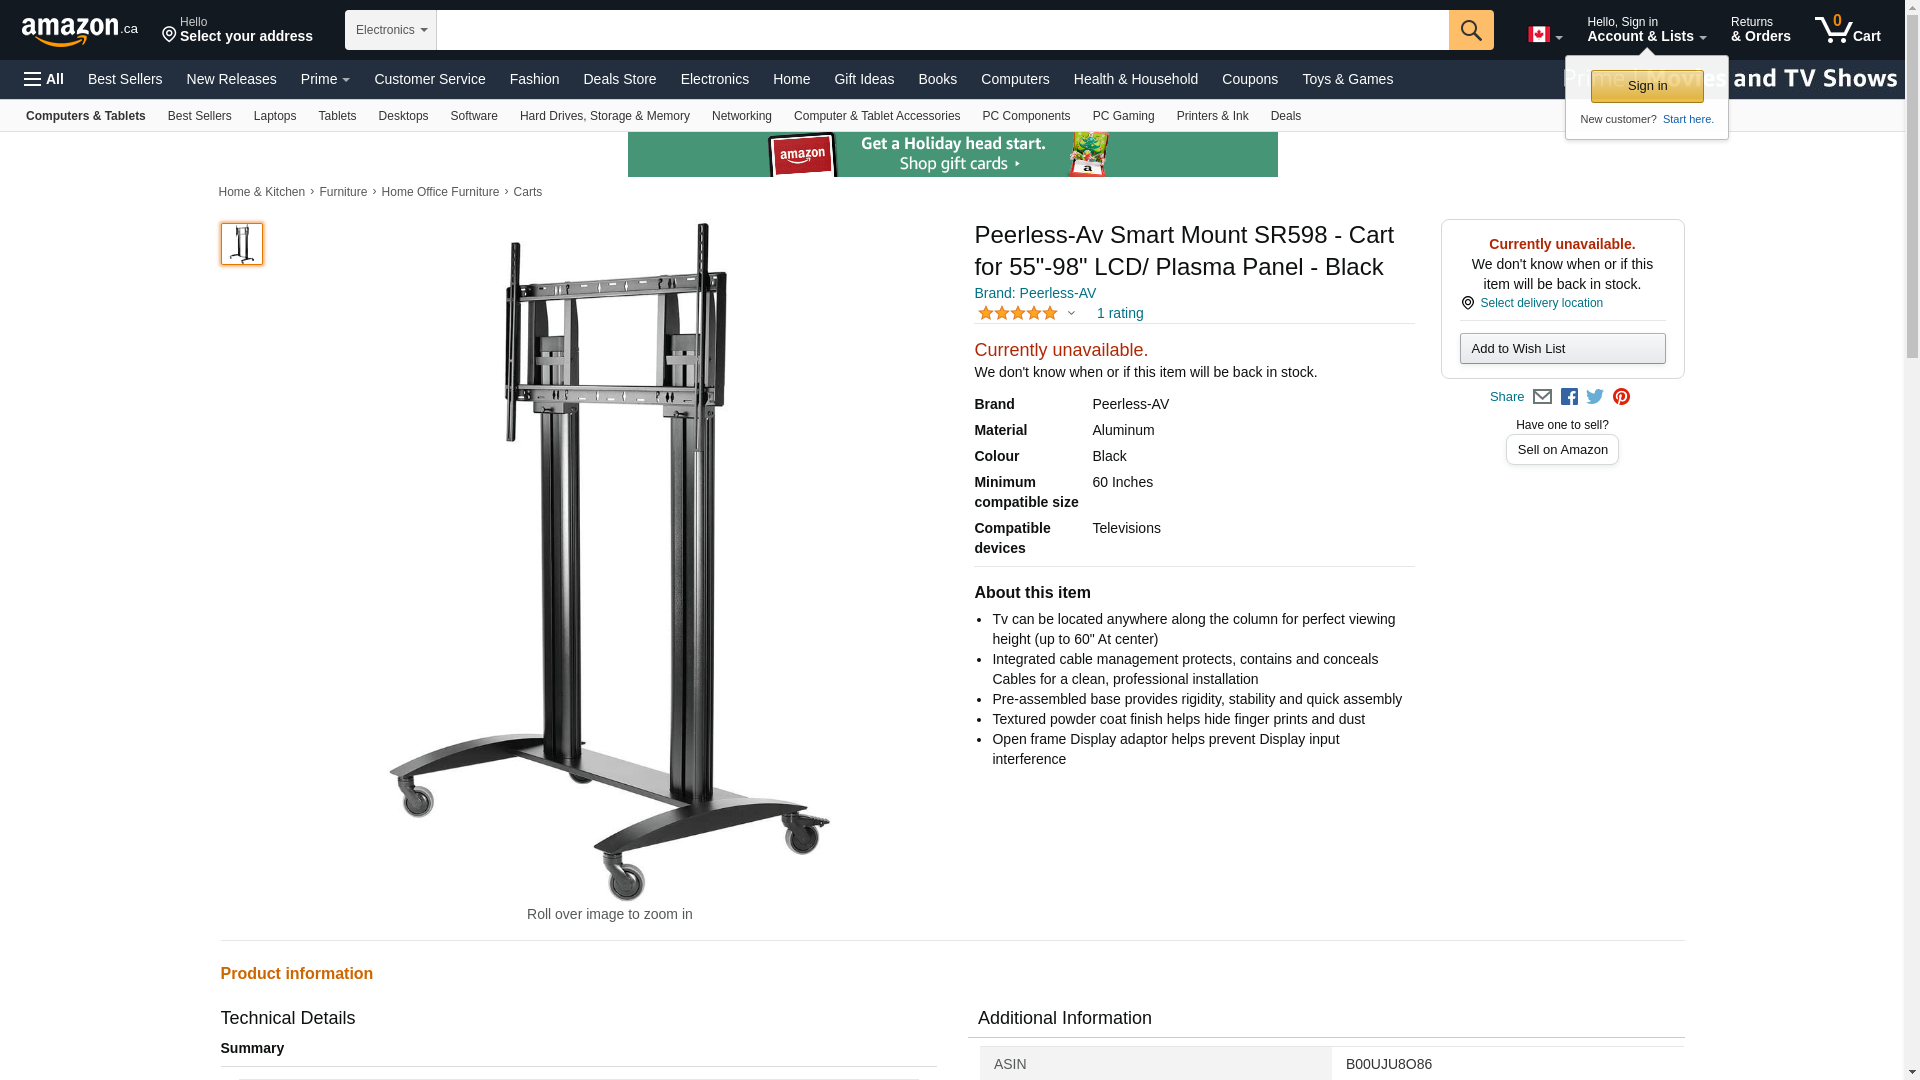The image size is (1920, 1080).
Task: Click into the search text field
Action: (943, 30)
